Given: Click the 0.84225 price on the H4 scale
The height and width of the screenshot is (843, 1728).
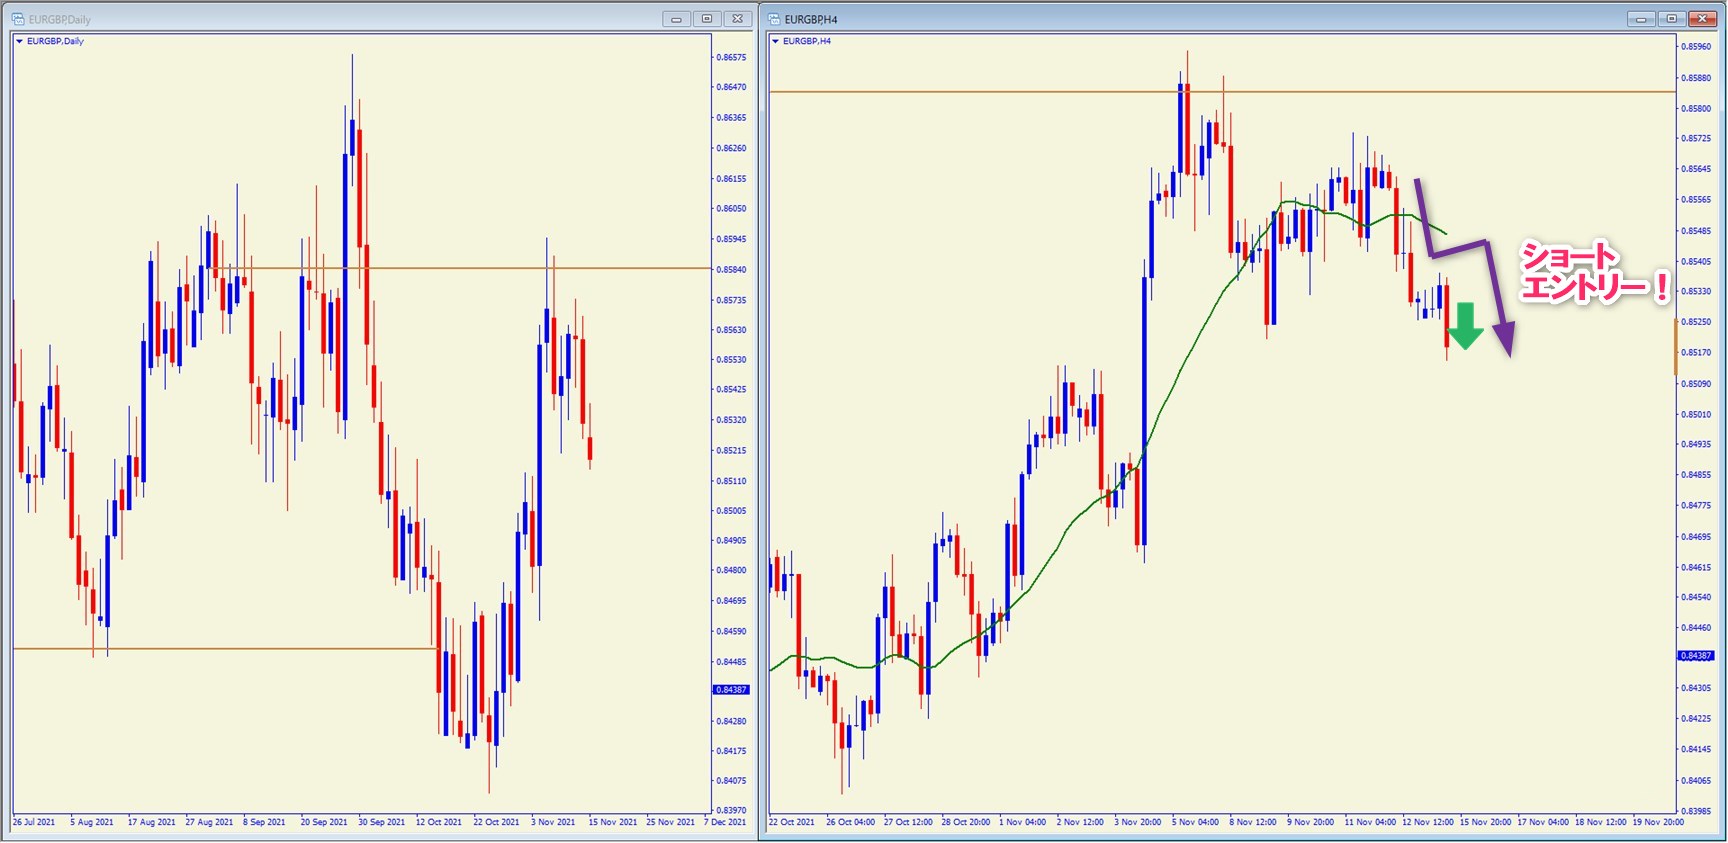Looking at the screenshot, I should [x=1696, y=718].
